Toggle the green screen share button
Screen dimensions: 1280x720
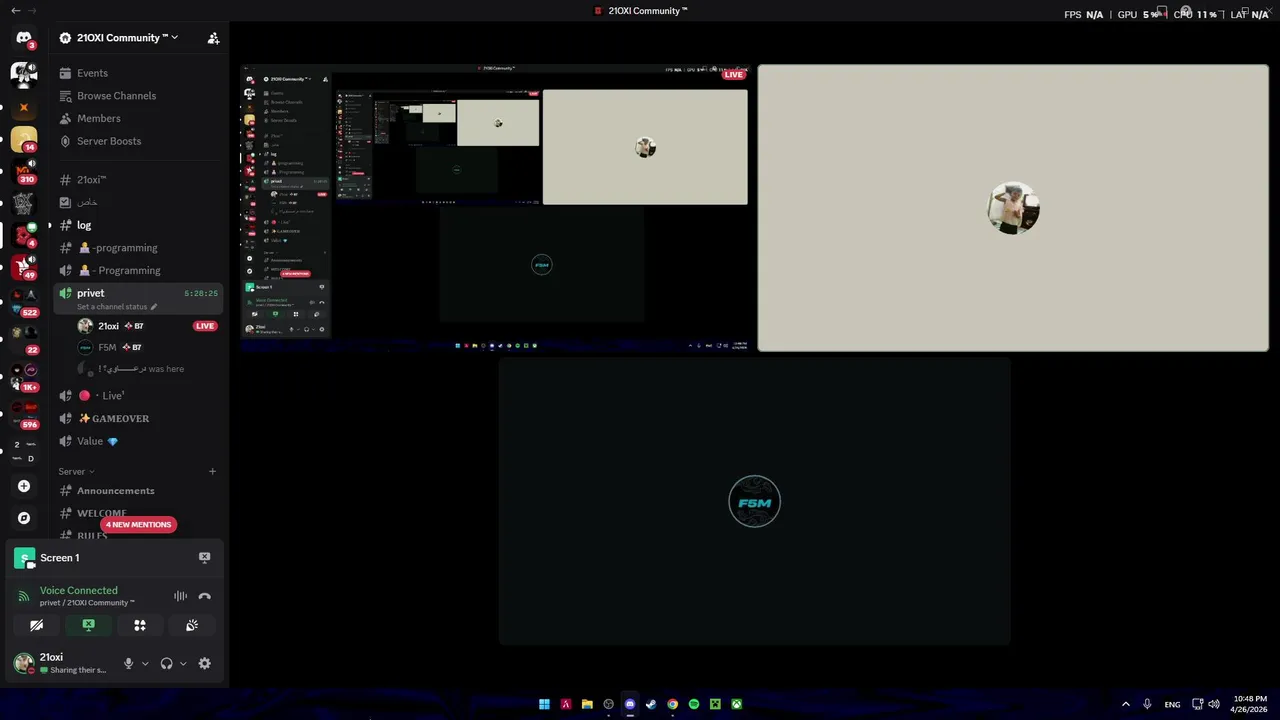click(88, 625)
